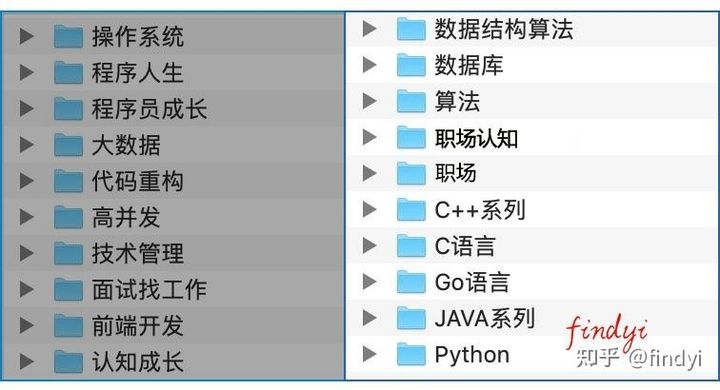Select the JAVA系列 folder icon
Image resolution: width=720 pixels, height=390 pixels.
(411, 318)
